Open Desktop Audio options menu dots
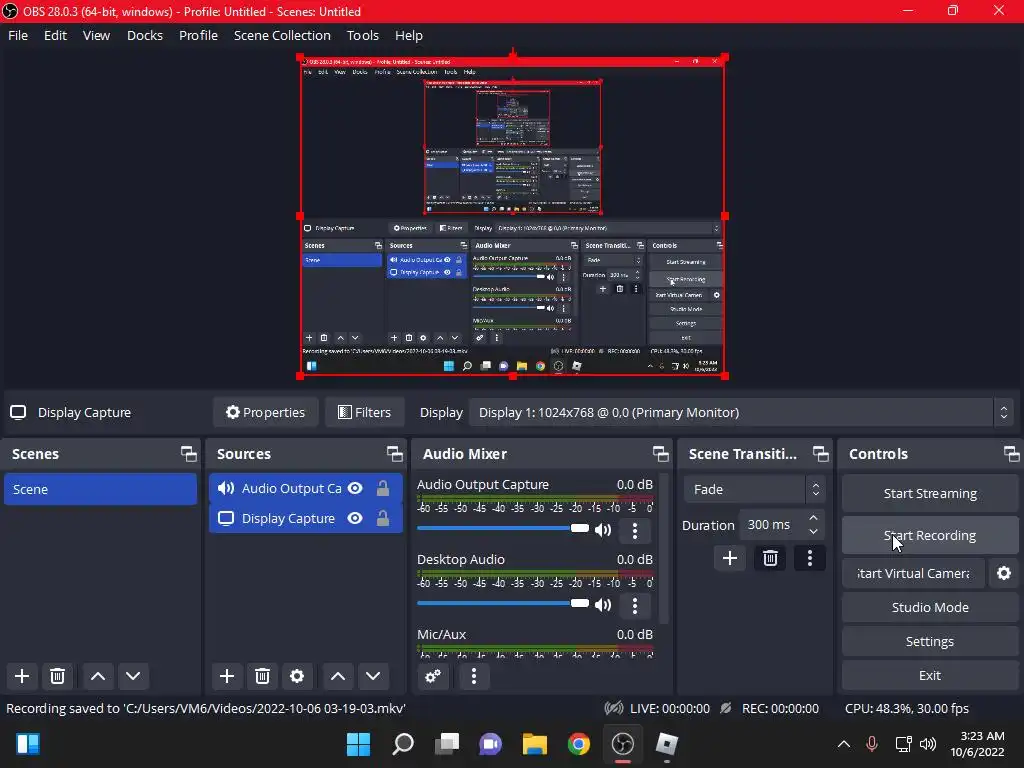The width and height of the screenshot is (1024, 768). [x=635, y=605]
